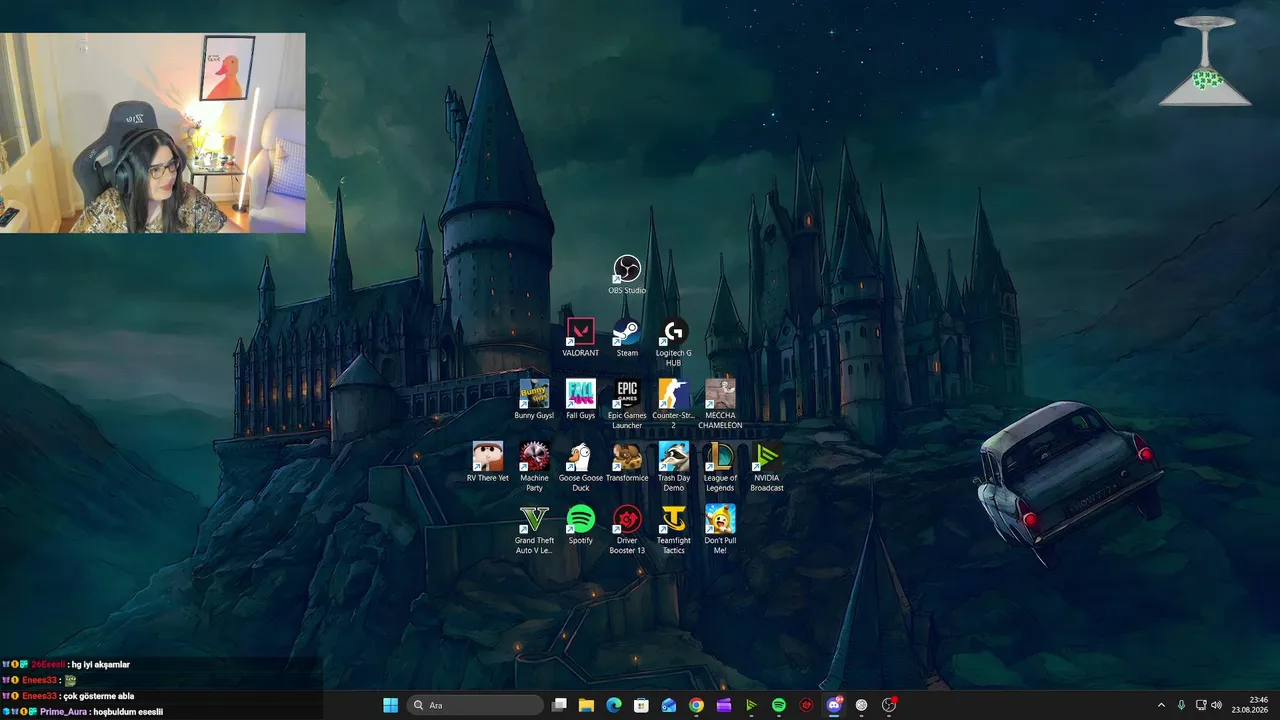Image resolution: width=1280 pixels, height=720 pixels.
Task: Expand the hidden tray icons chevron
Action: [x=1161, y=705]
